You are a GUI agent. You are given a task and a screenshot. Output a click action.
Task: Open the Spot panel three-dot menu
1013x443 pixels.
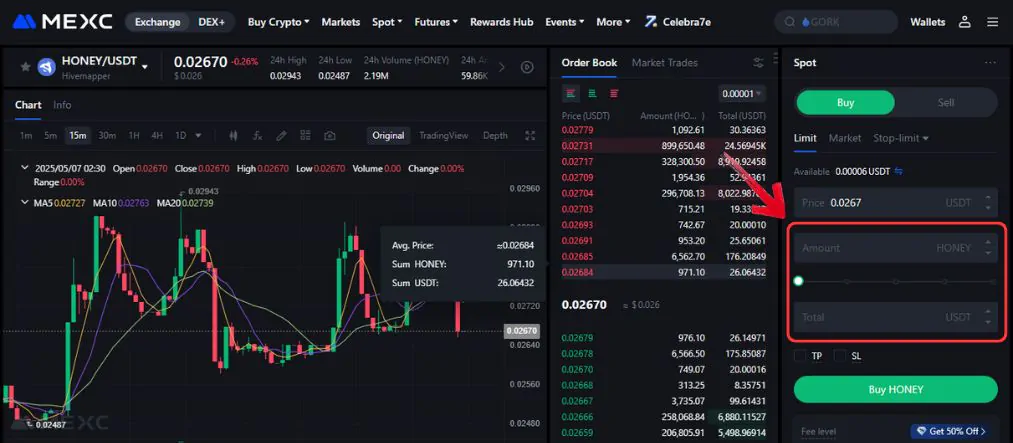(990, 63)
